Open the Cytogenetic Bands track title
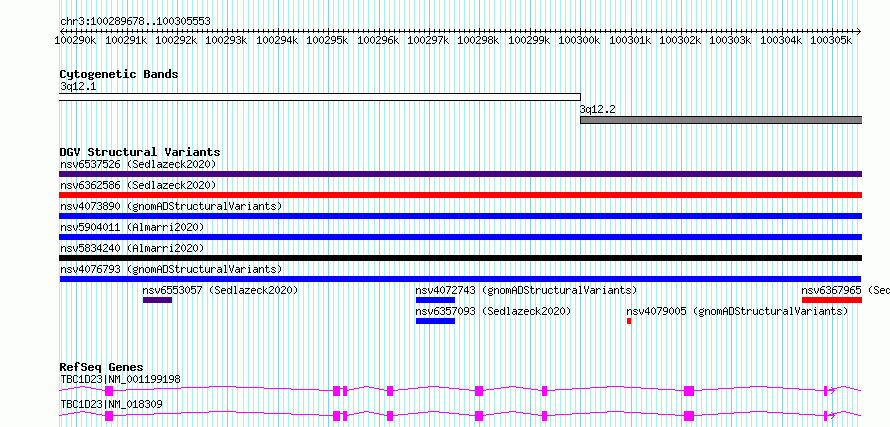 tap(119, 74)
